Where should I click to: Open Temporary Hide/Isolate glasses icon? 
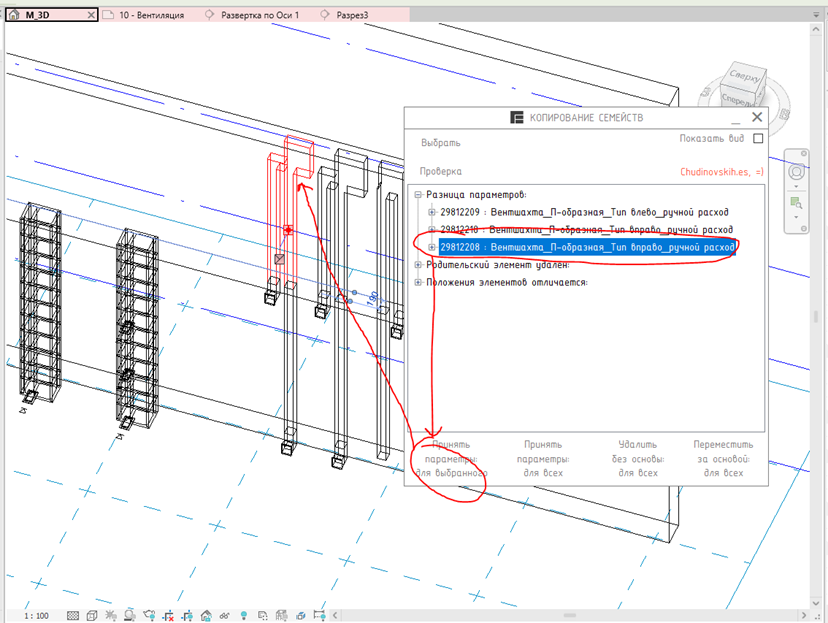click(x=225, y=616)
